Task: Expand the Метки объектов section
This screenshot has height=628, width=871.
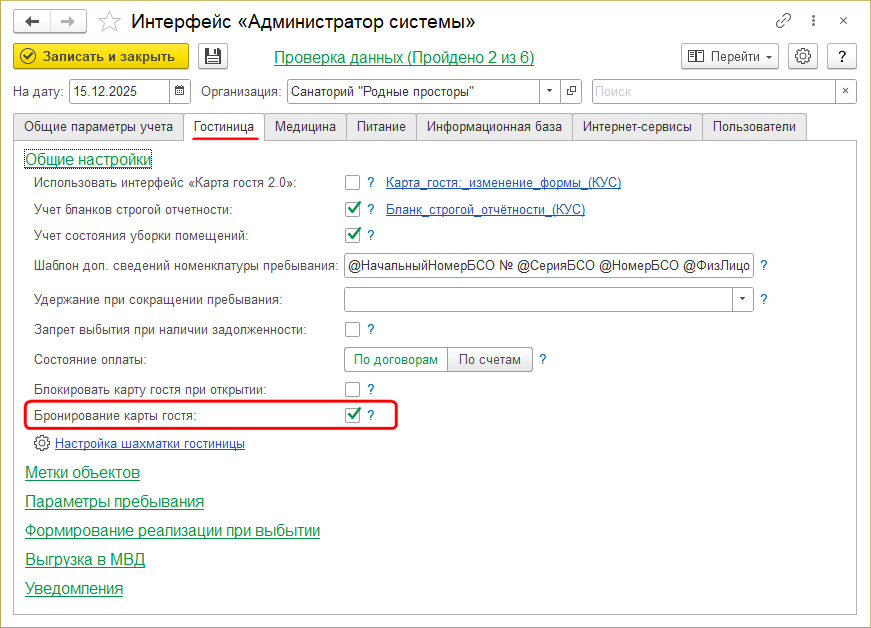Action: tap(83, 473)
